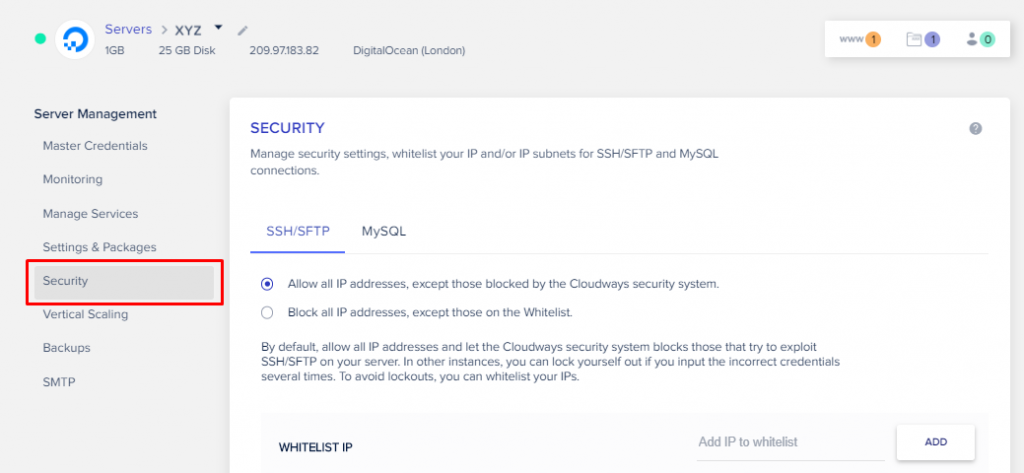The image size is (1024, 473).
Task: Click the help question mark icon
Action: 975,129
